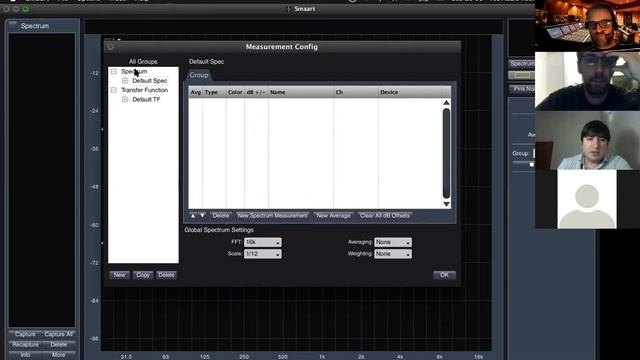Click the measurement table scrollbar thumb

click(x=447, y=153)
